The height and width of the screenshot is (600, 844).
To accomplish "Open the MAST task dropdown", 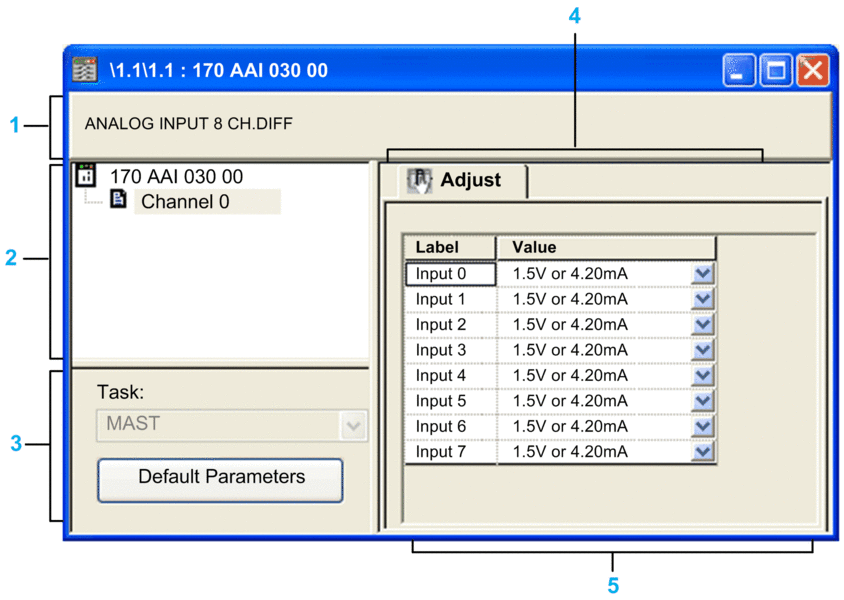I will (353, 426).
